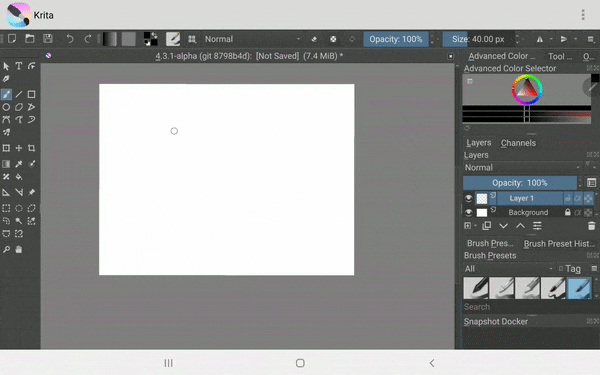This screenshot has width=600, height=375.
Task: Hide the Background layer using its eye
Action: tap(469, 212)
